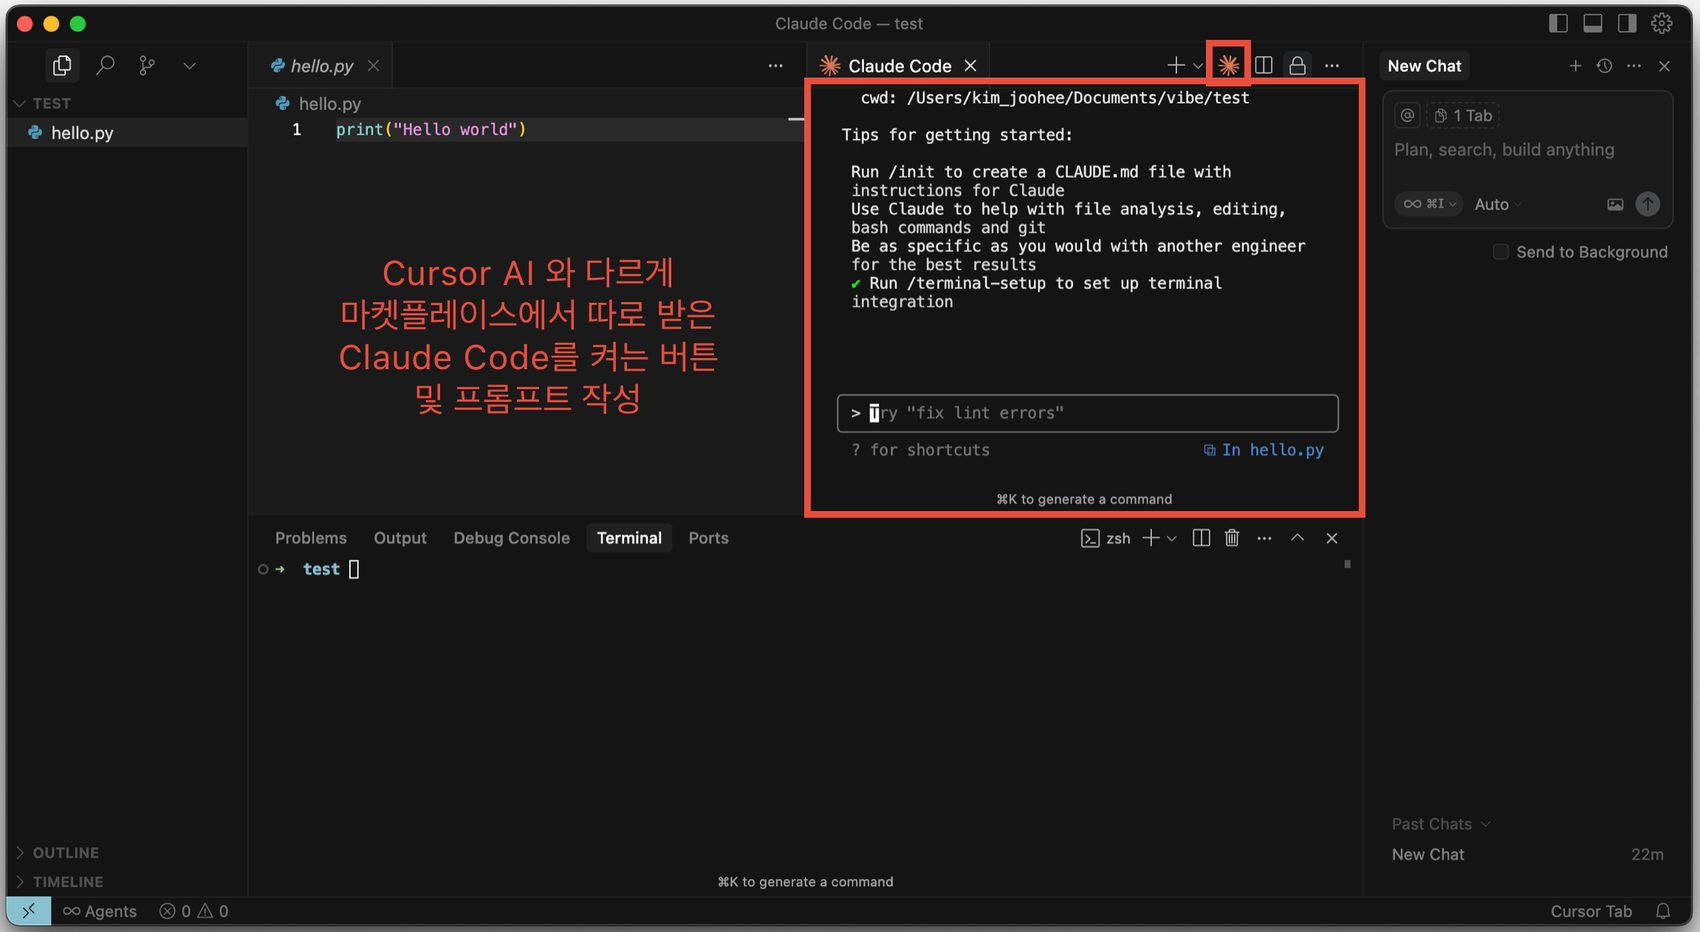
Task: Lock the editor group with padlock icon
Action: [x=1297, y=66]
